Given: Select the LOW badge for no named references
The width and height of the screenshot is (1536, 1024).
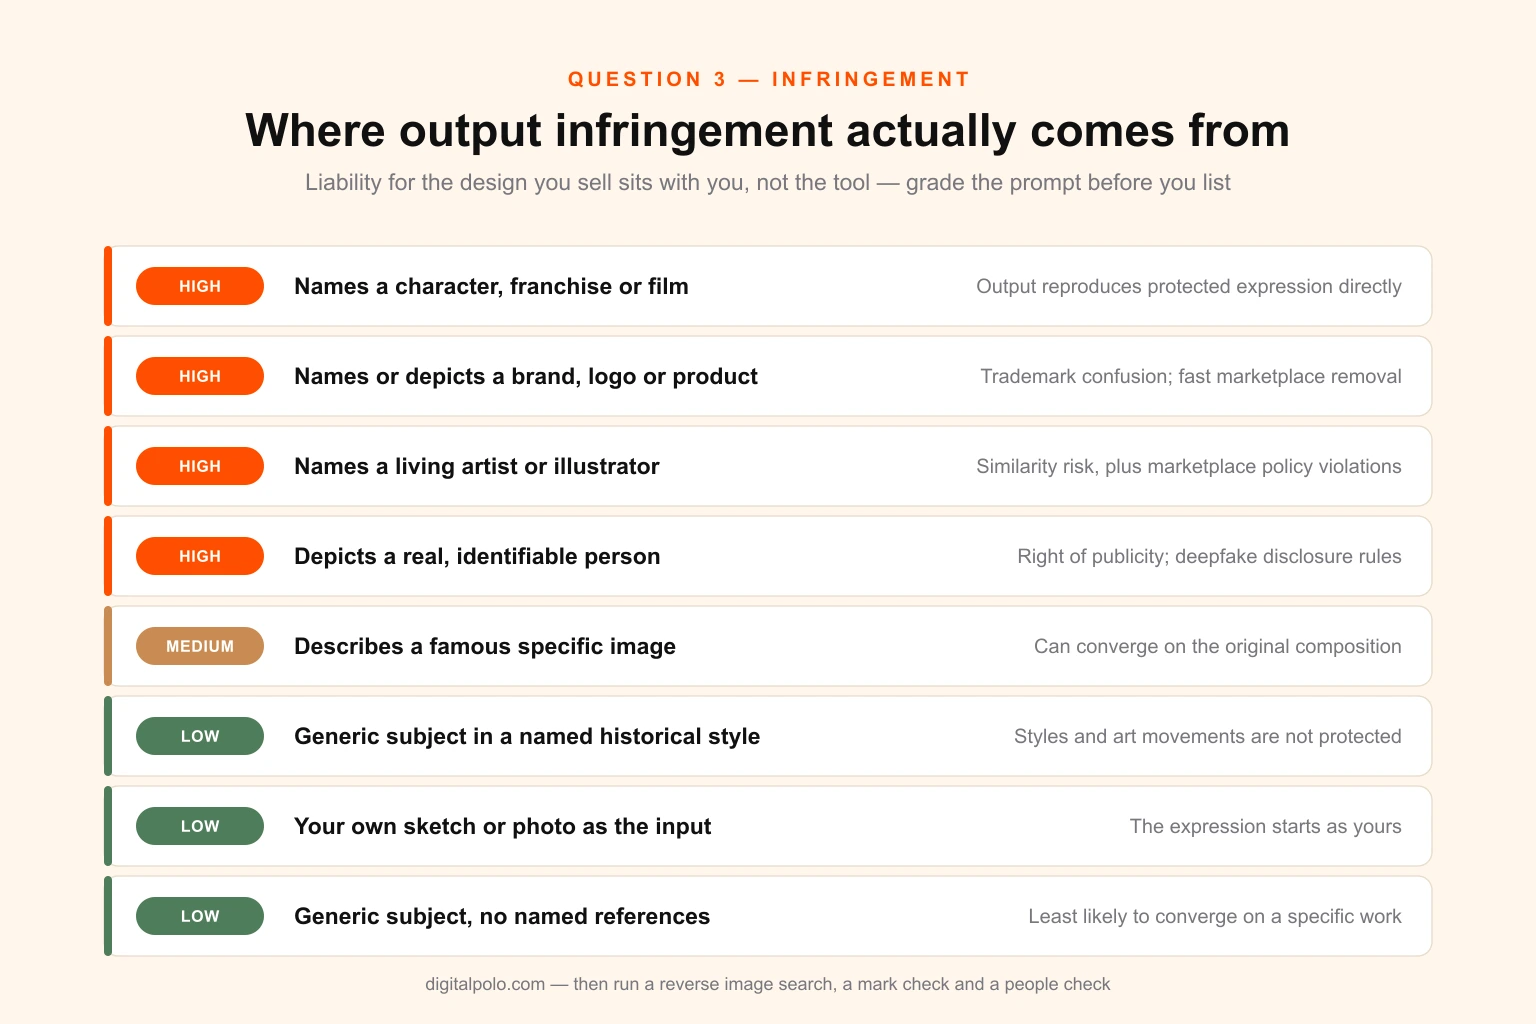Looking at the screenshot, I should [x=200, y=916].
